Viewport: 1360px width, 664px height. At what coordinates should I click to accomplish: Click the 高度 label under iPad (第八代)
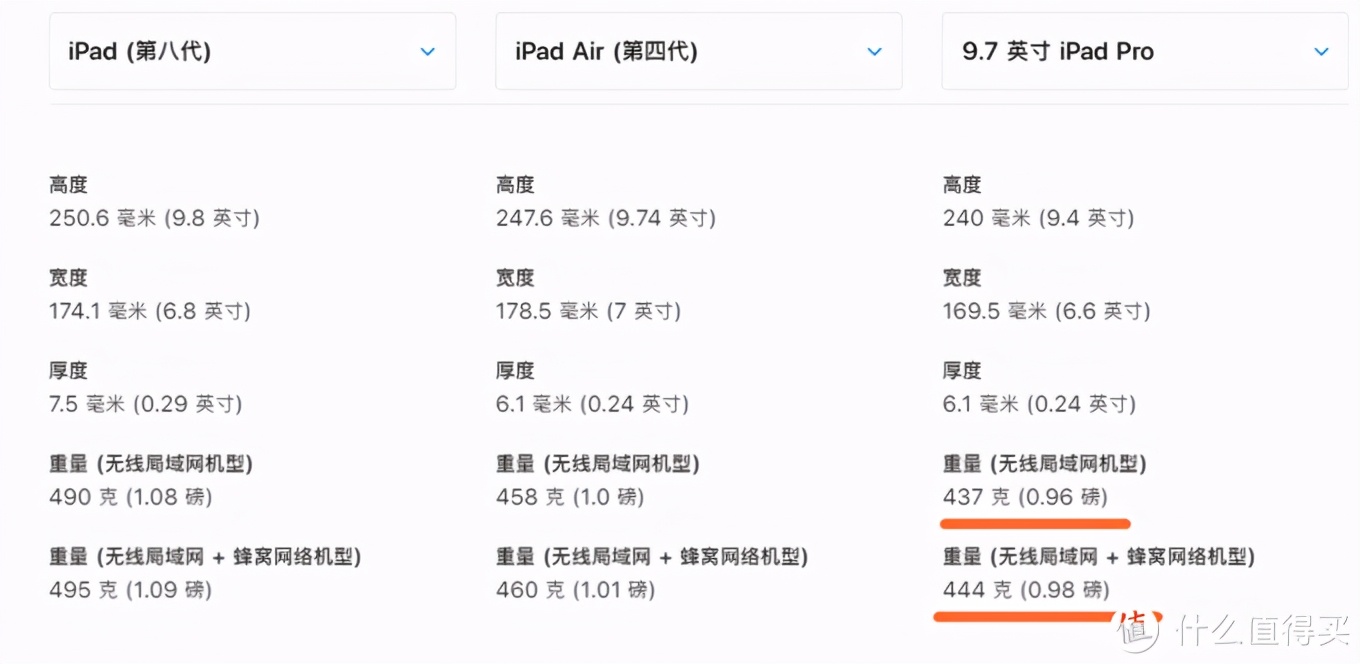(68, 184)
